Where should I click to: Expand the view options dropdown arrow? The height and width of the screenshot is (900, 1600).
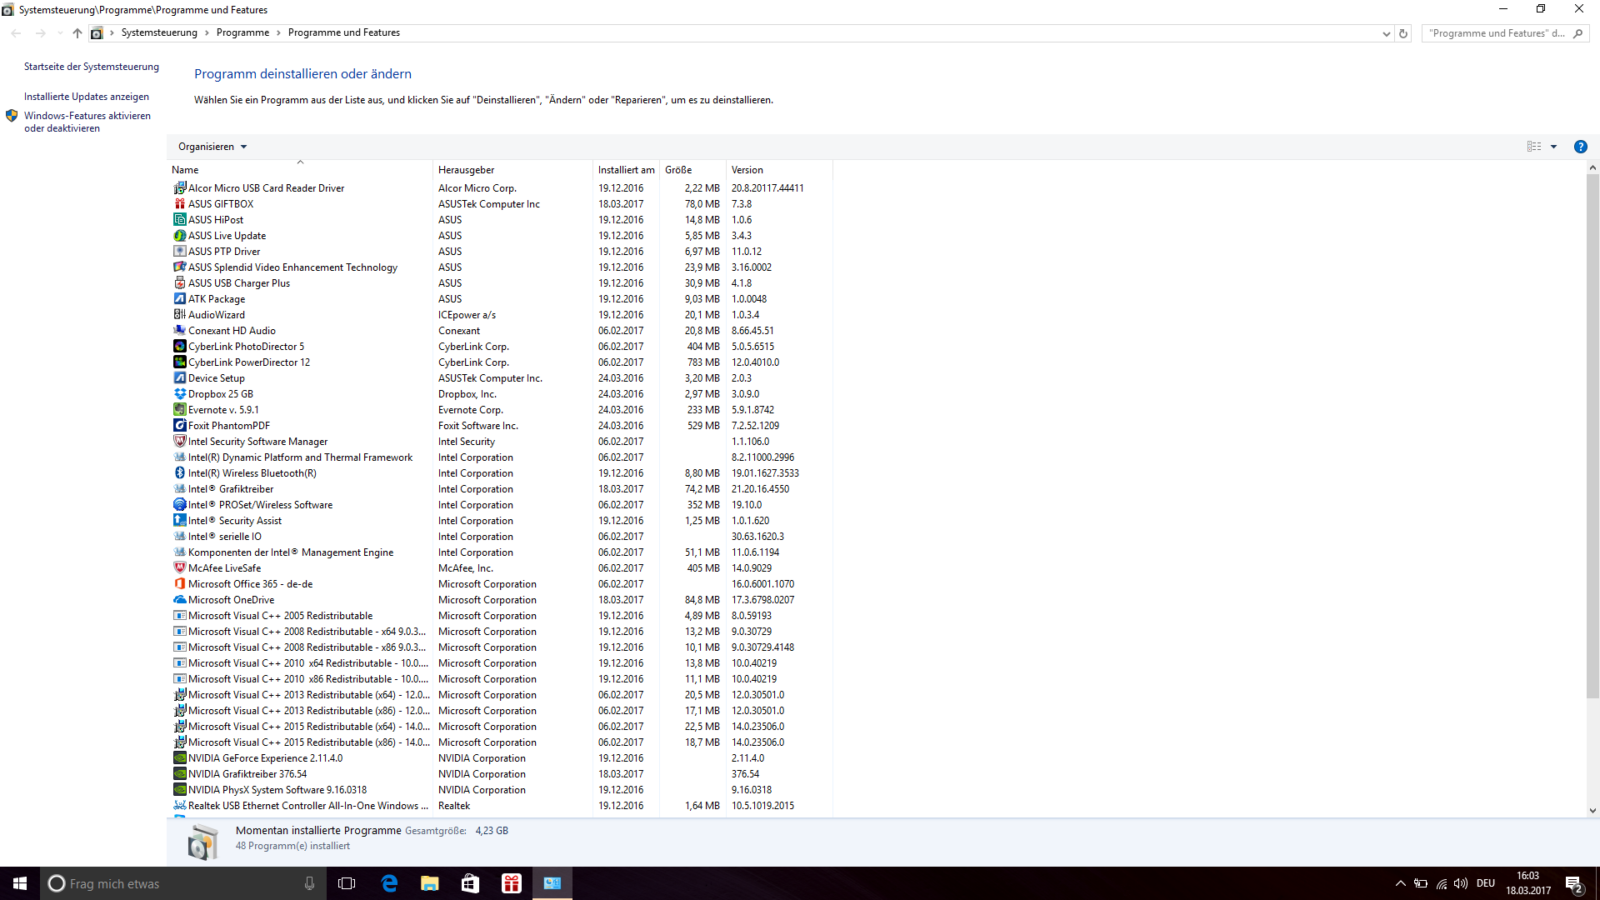tap(1553, 147)
